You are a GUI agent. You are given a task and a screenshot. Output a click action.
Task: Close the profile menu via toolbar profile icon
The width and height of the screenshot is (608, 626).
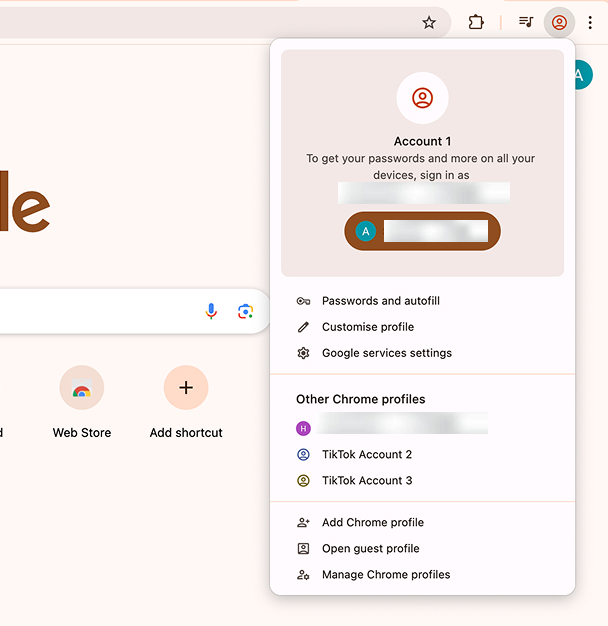click(559, 22)
